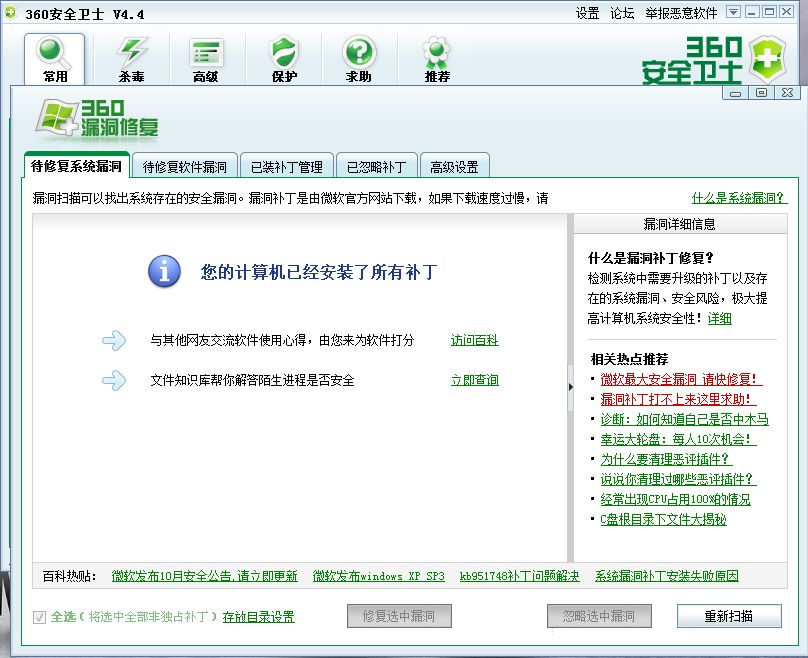808x658 pixels.
Task: Open 说说你清理过哪些恶评插件? link
Action: click(678, 479)
